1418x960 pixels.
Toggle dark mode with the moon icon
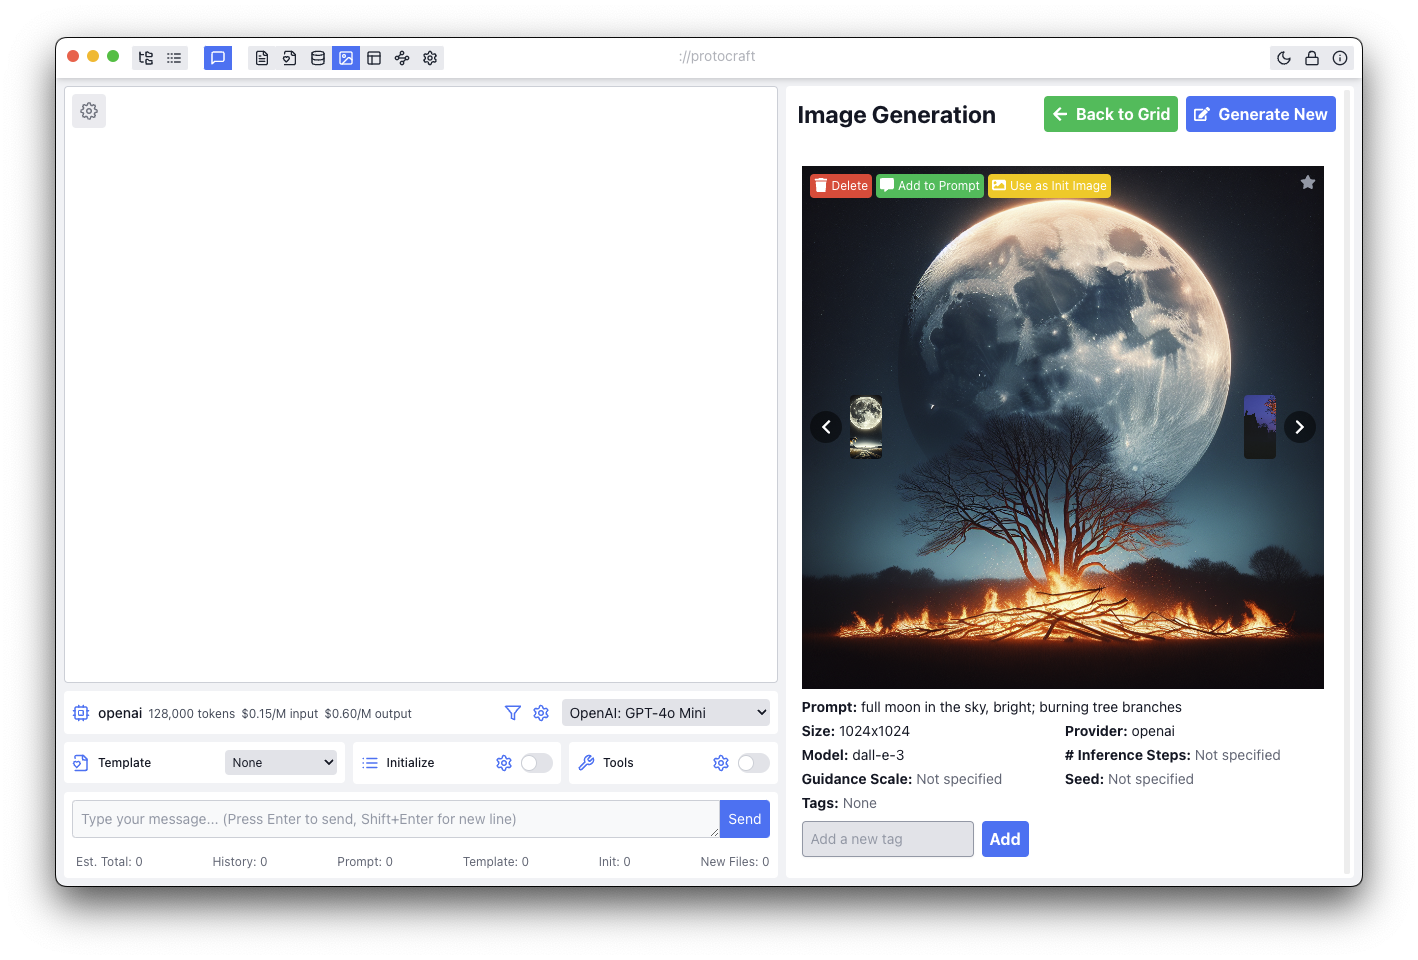point(1284,58)
